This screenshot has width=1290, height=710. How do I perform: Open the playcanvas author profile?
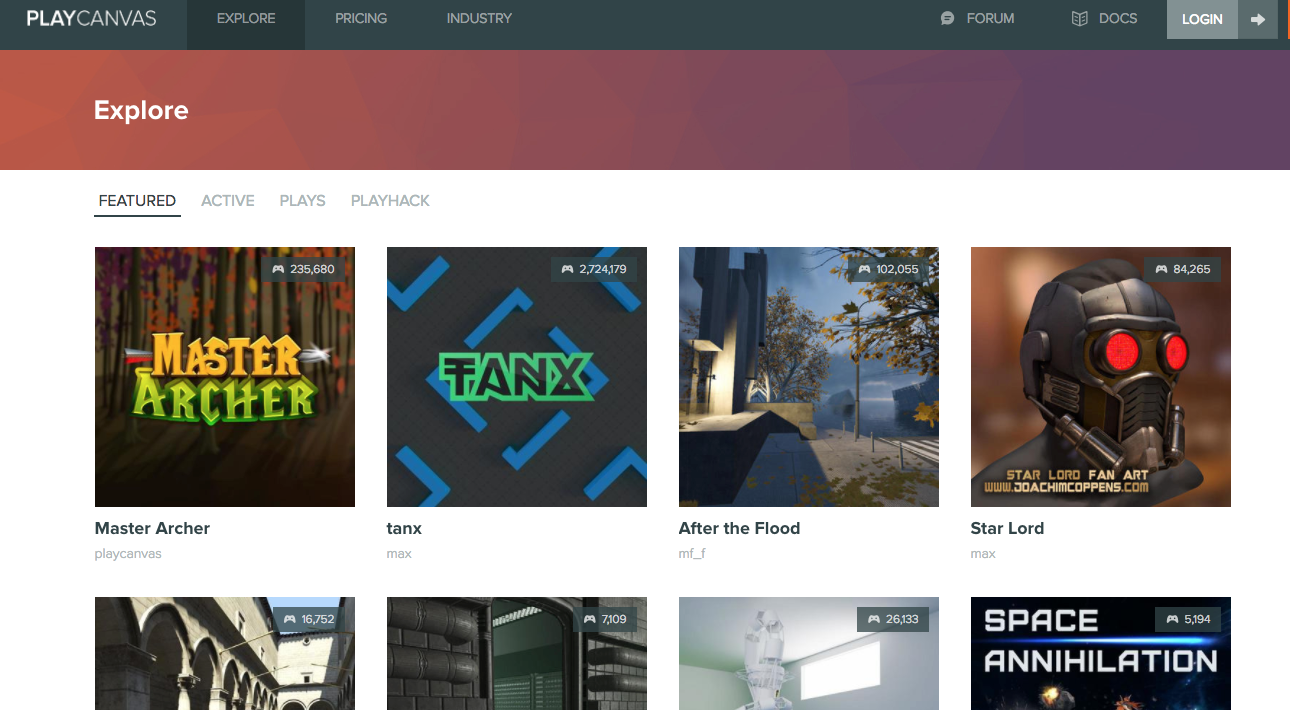[x=128, y=553]
